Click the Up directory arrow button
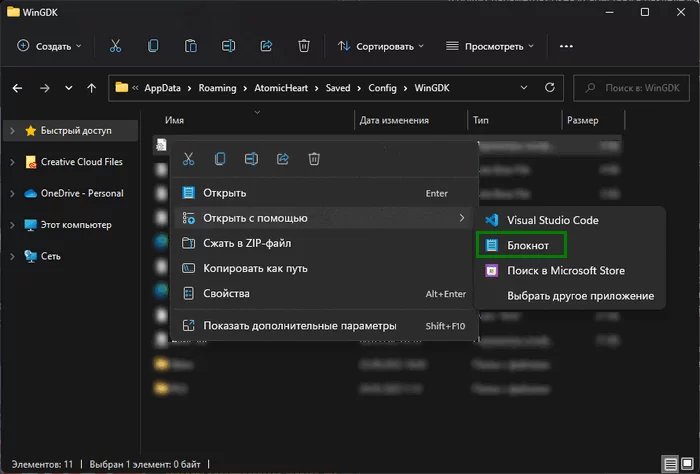 tap(92, 88)
